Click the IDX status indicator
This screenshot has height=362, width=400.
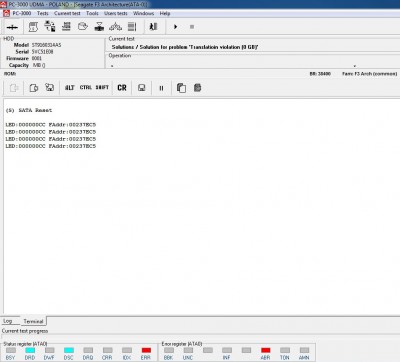click(127, 350)
